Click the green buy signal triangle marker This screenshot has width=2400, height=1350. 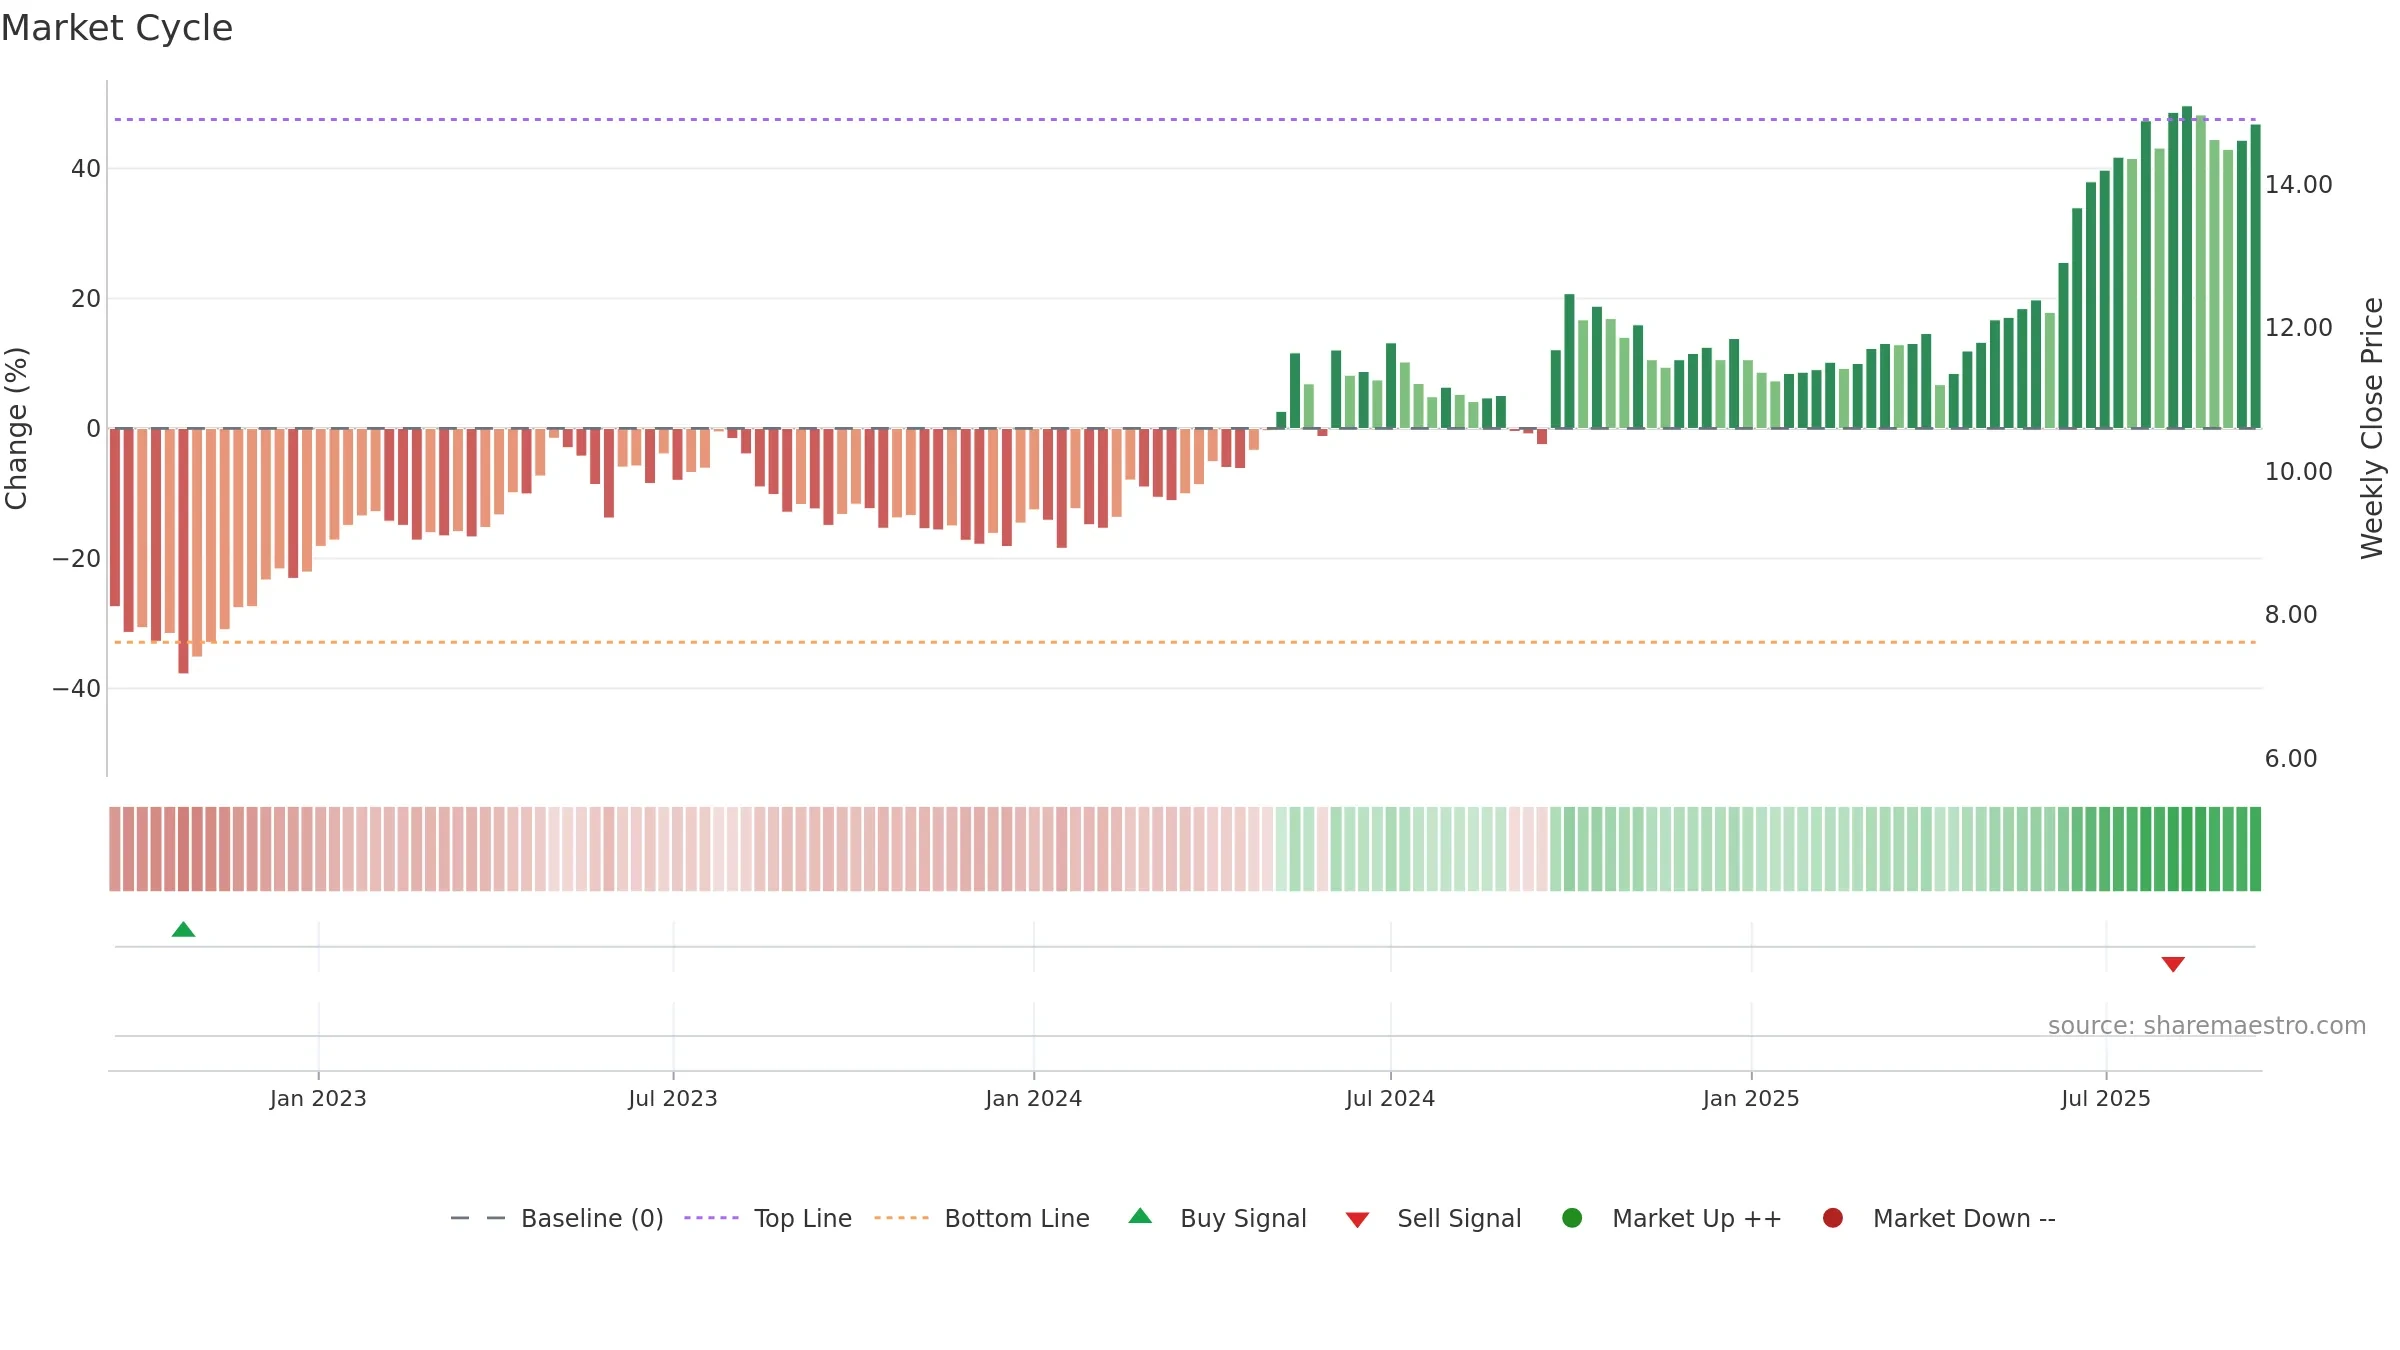coord(183,930)
